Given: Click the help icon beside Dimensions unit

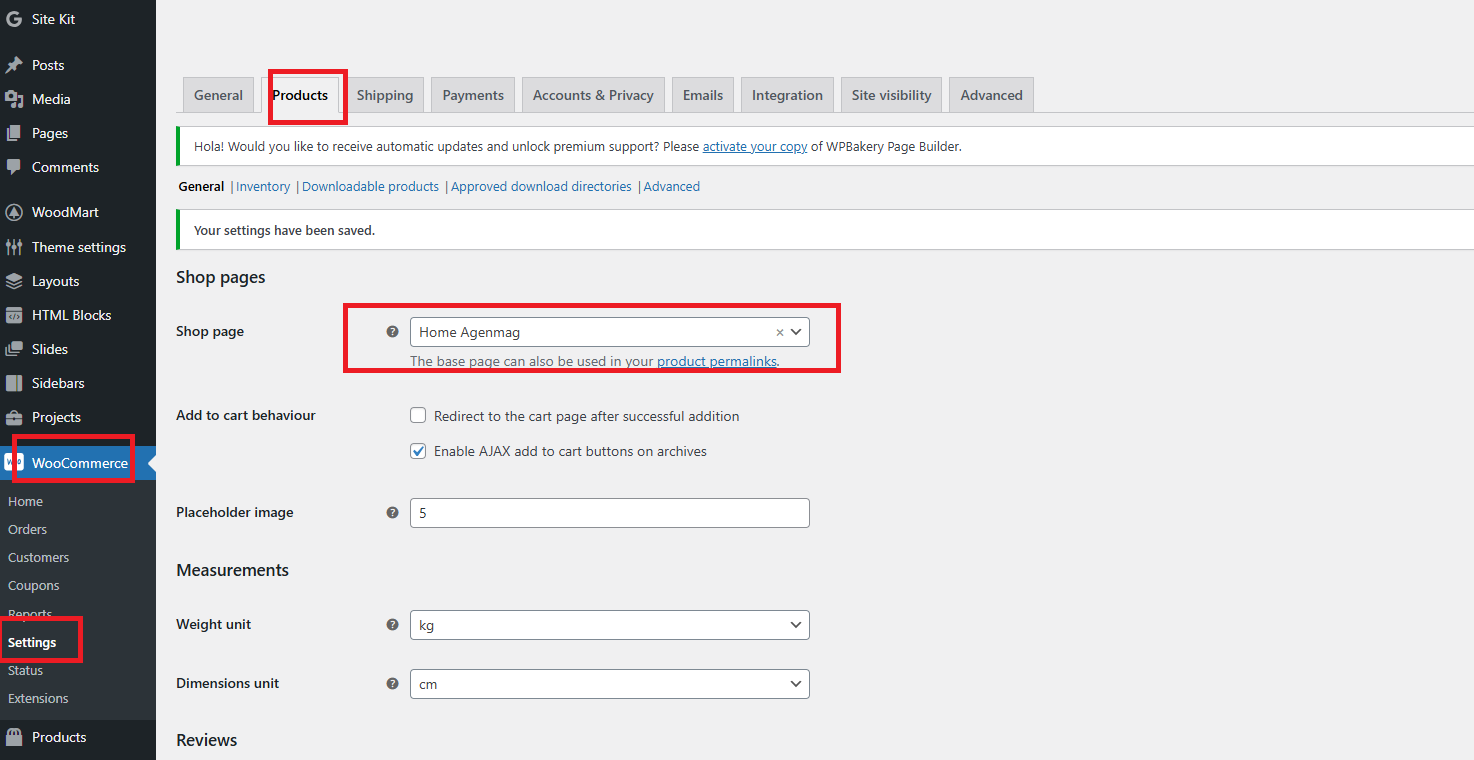Looking at the screenshot, I should point(393,684).
